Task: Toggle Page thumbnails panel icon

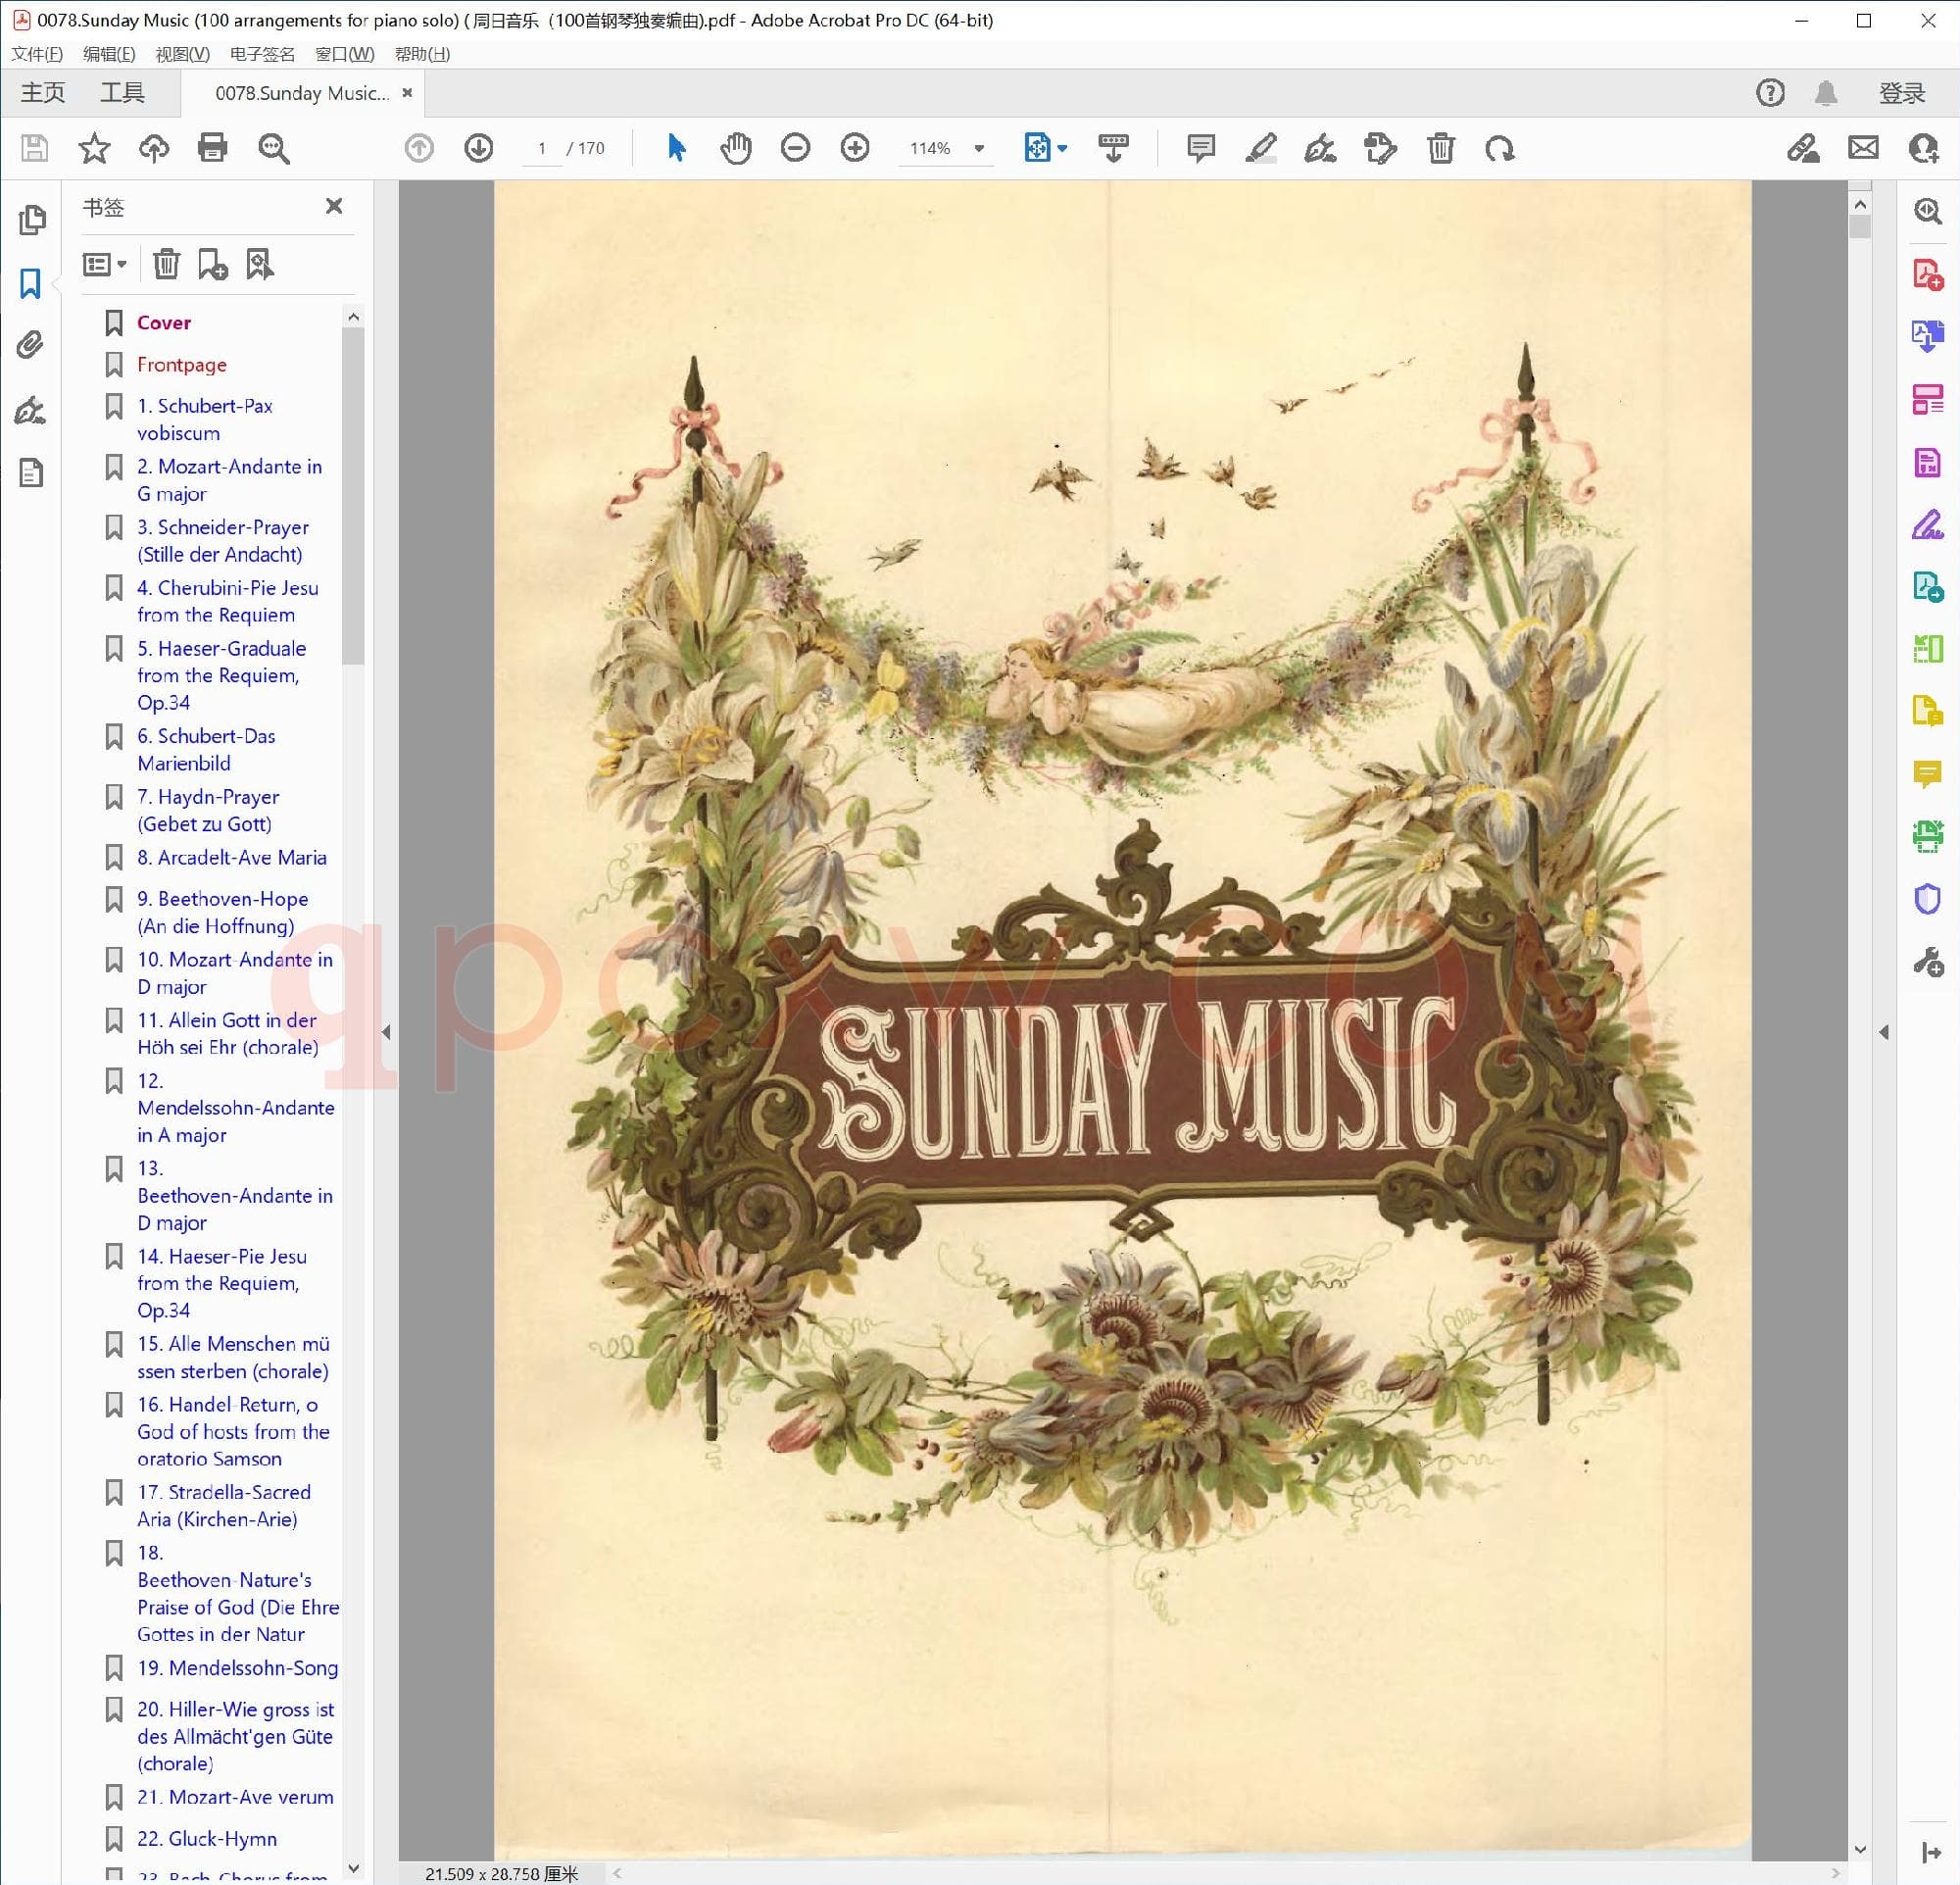Action: click(x=31, y=219)
